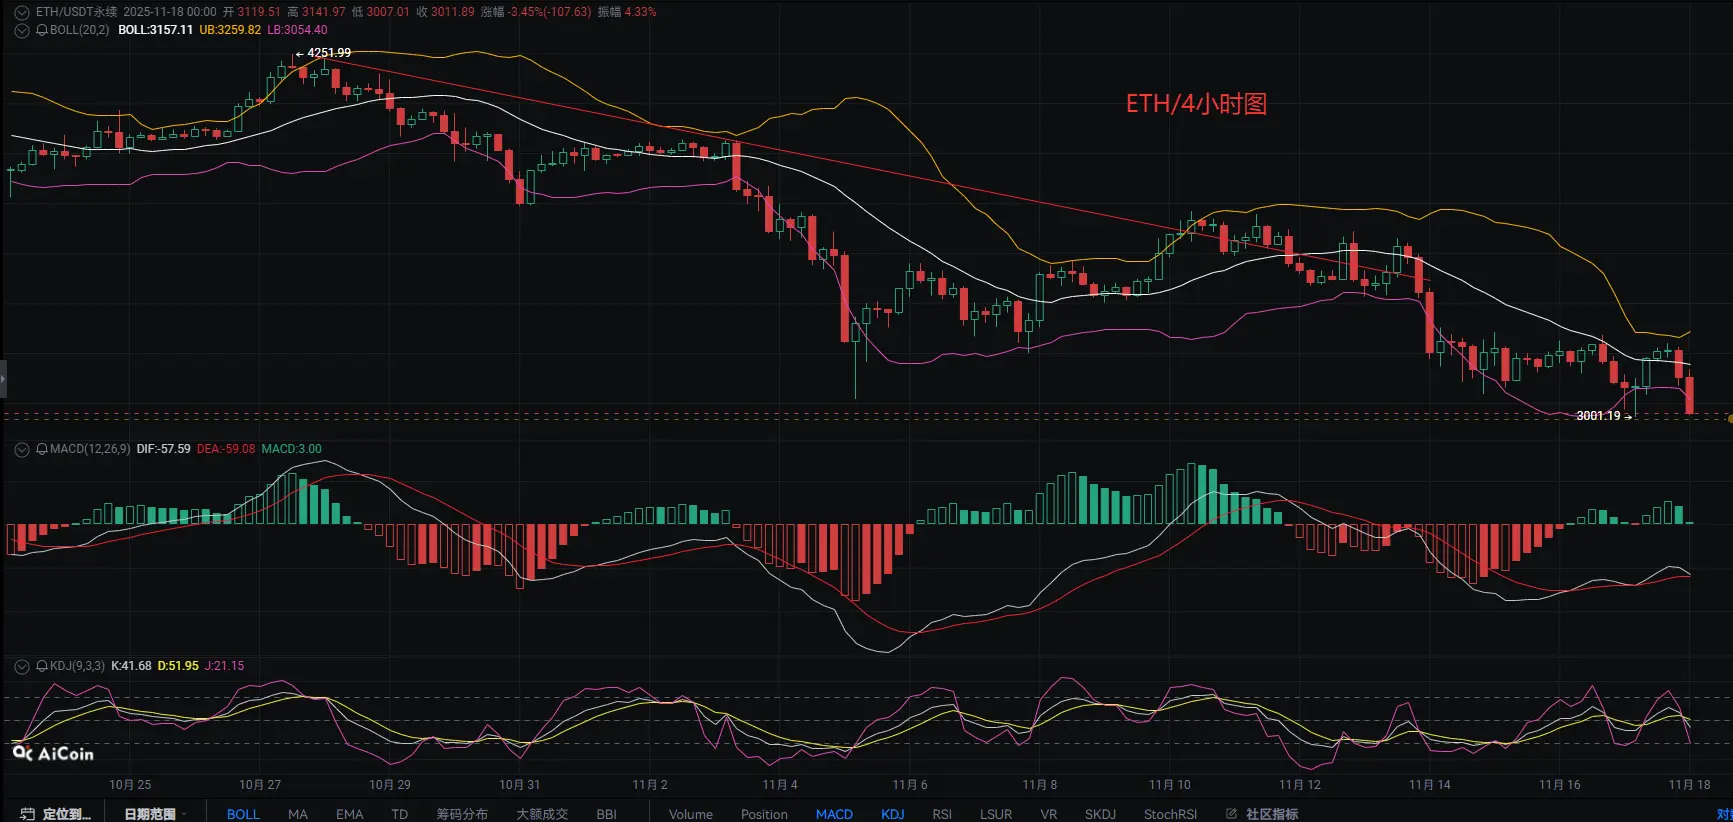The width and height of the screenshot is (1733, 822).
Task: Collapse the KDJ(9,3,3) panel chevron
Action: 22,666
